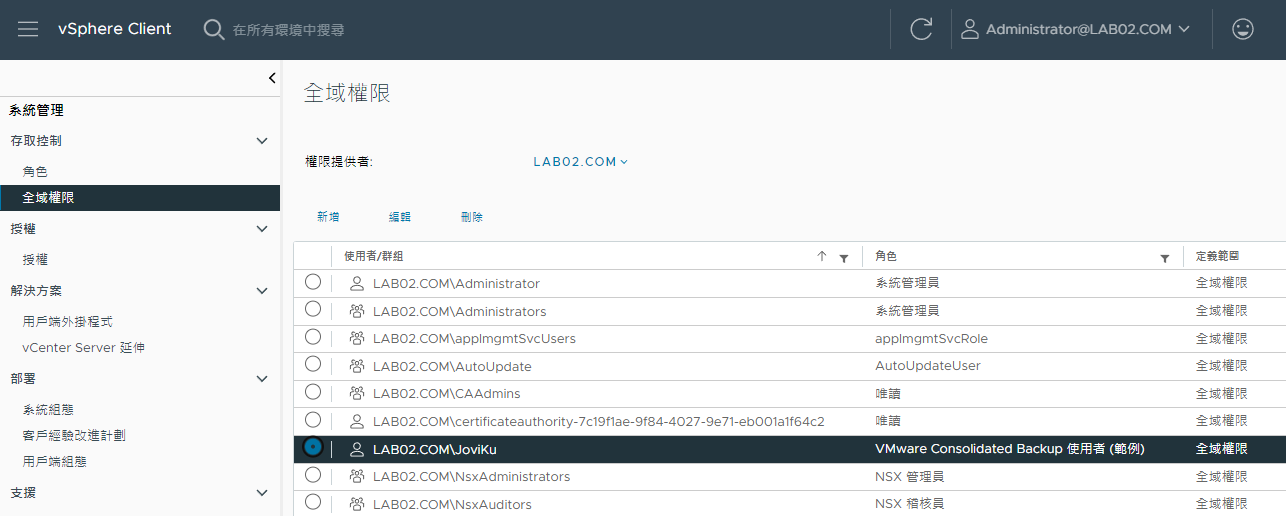Select radio button for applmgmtSvcUsers
Screen dimensions: 1286x516
[313, 337]
